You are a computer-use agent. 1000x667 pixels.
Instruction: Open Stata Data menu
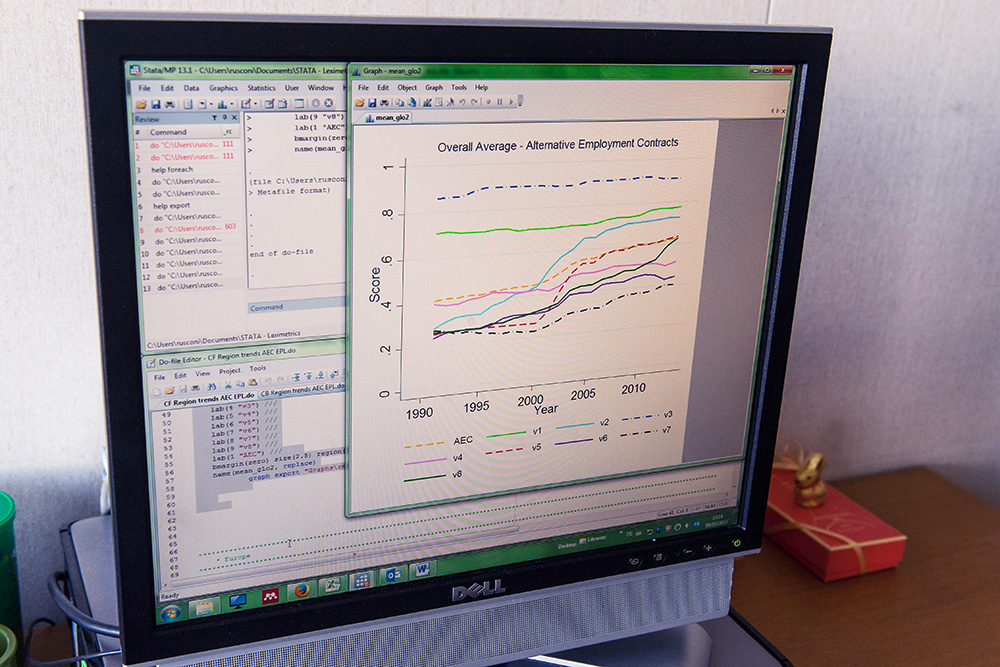pos(191,88)
